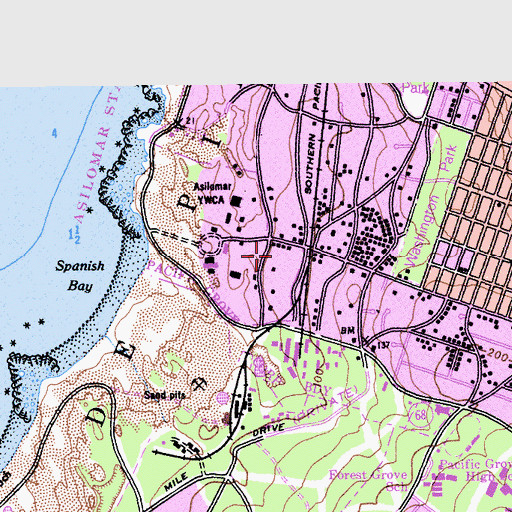Screen dimensions: 512x512
Task: Click the 'Forest Grove Sch' label
Action: 369,480
